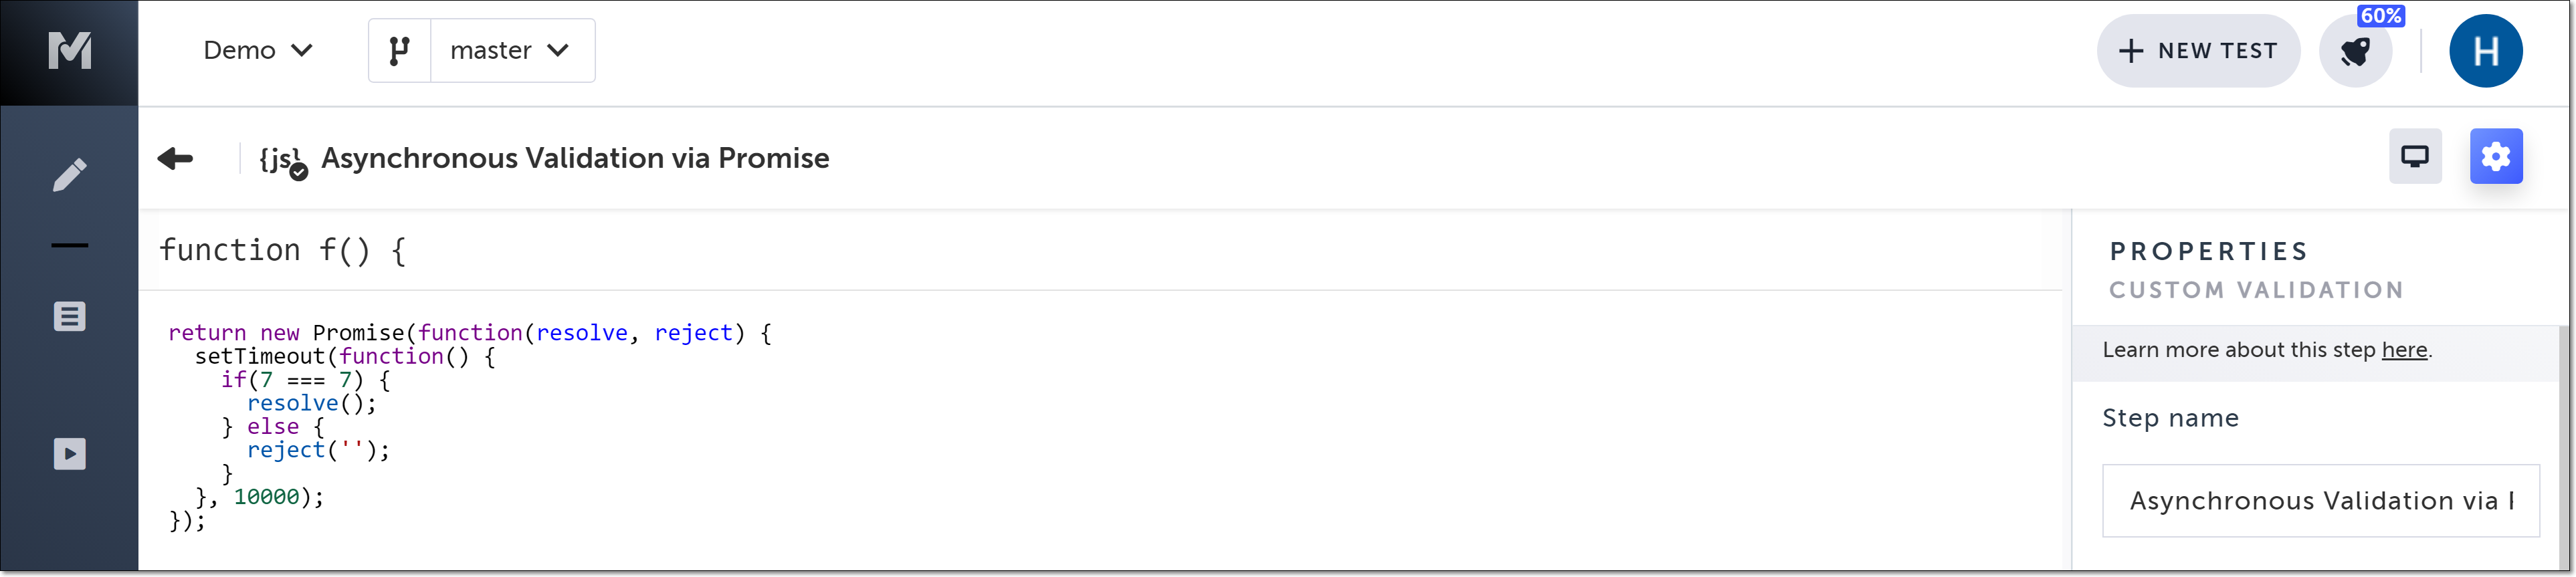This screenshot has width=2576, height=577.
Task: Toggle the blue gear properties panel button
Action: coord(2495,156)
